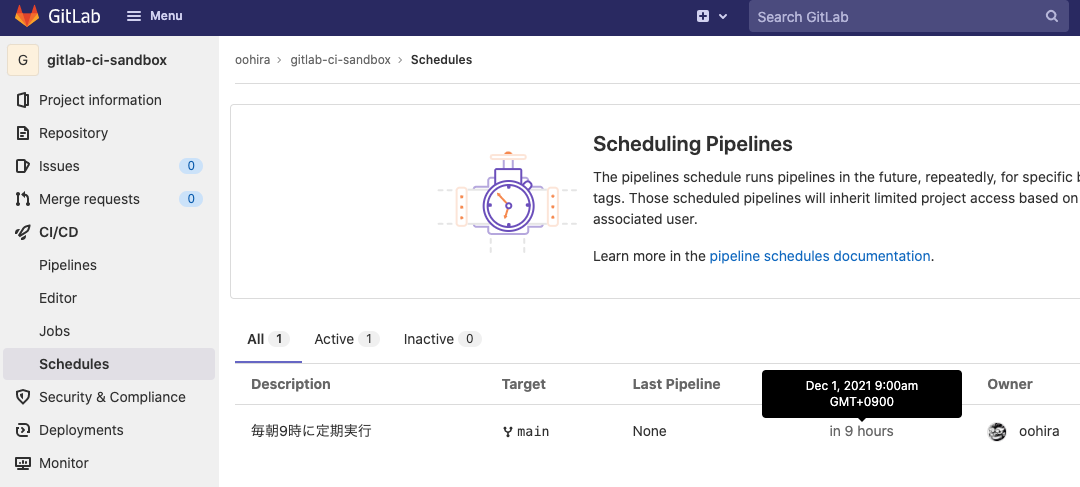
Task: Open the pipeline schedules documentation link
Action: (x=820, y=256)
